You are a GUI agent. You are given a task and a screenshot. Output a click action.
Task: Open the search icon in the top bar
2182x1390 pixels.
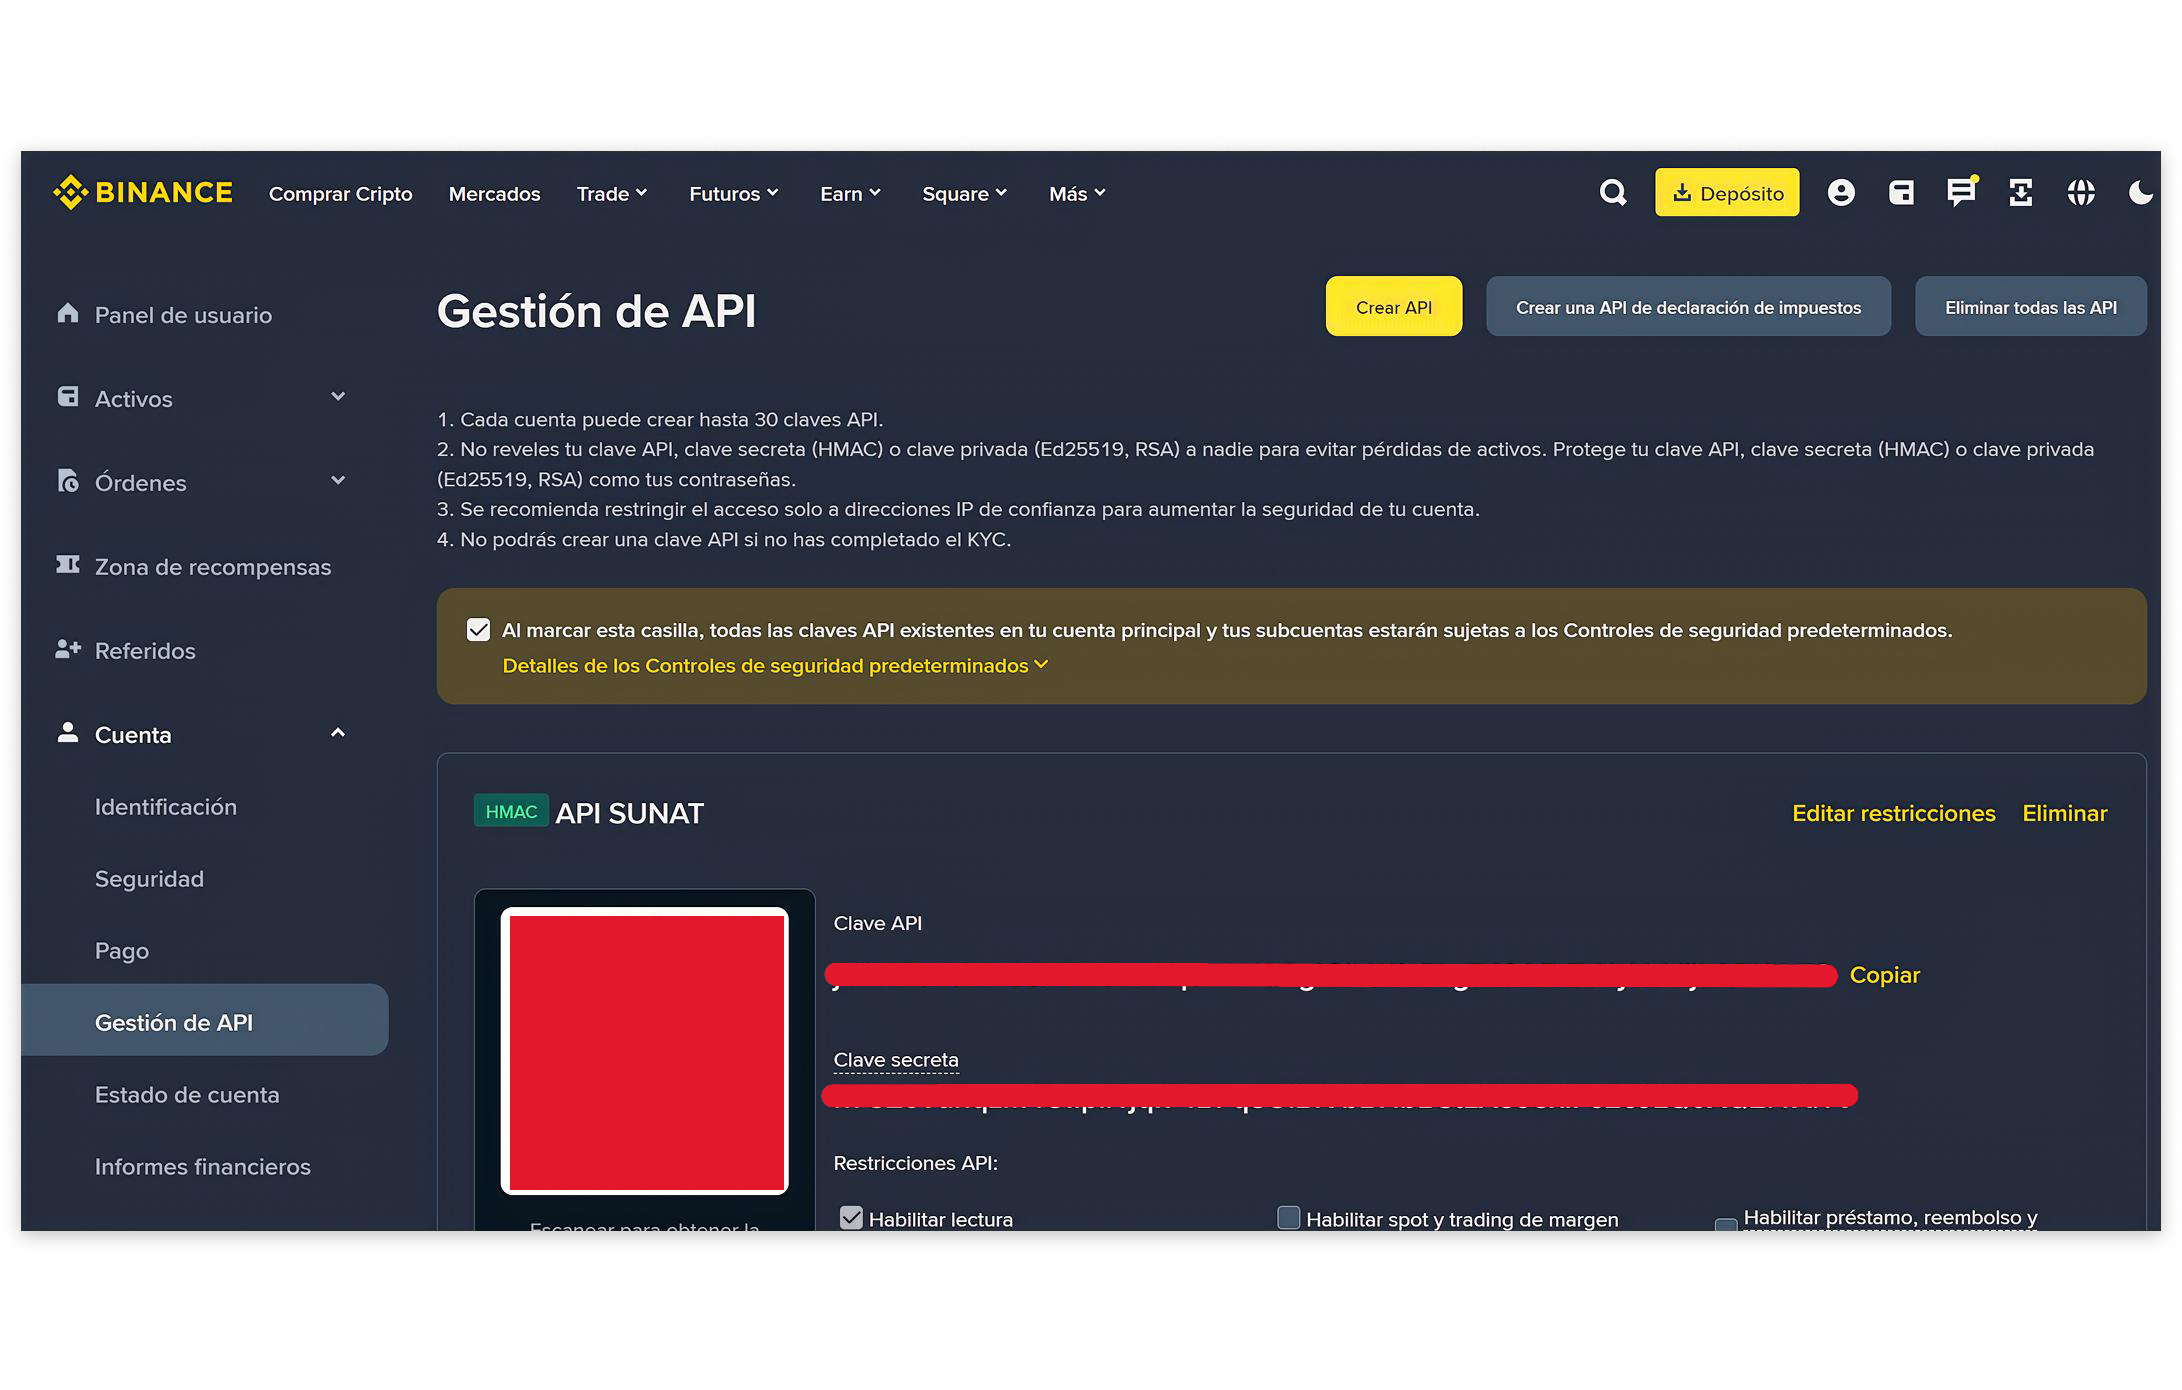[x=1612, y=192]
